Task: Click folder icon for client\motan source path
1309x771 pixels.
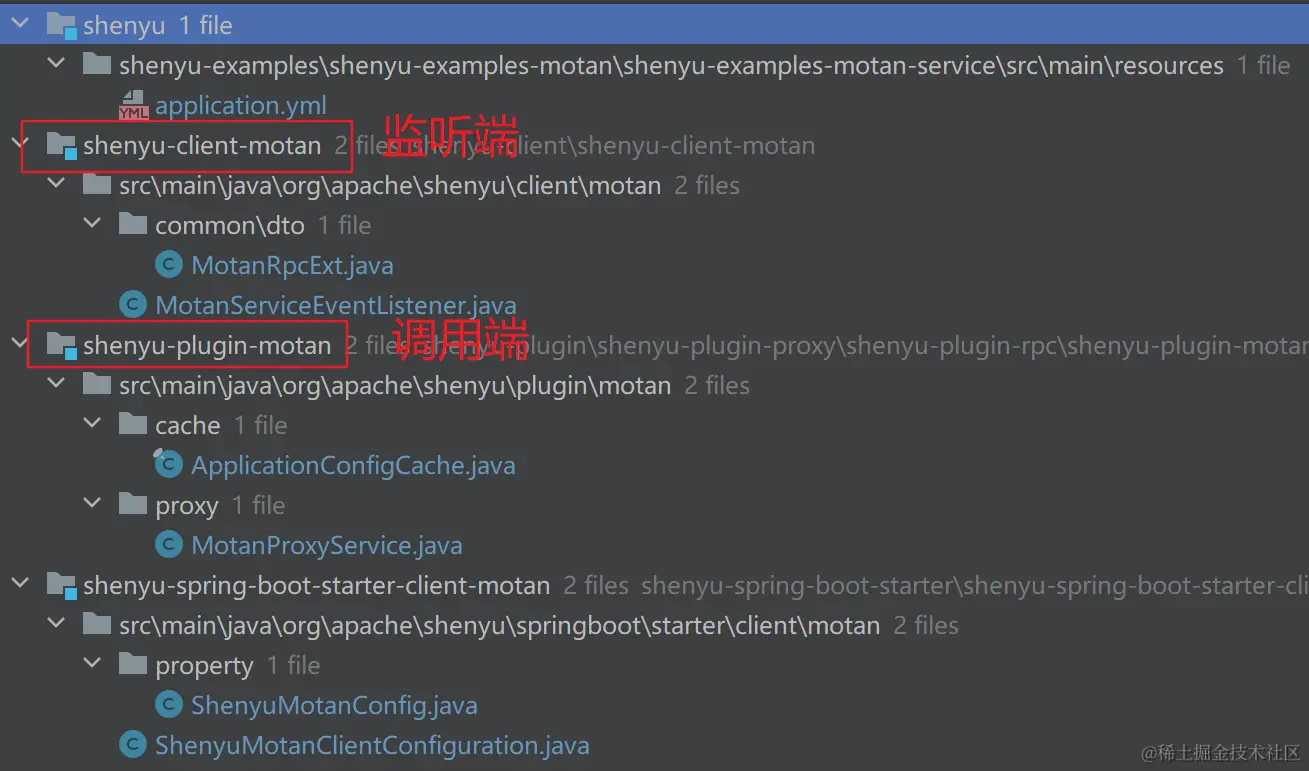Action: 96,185
